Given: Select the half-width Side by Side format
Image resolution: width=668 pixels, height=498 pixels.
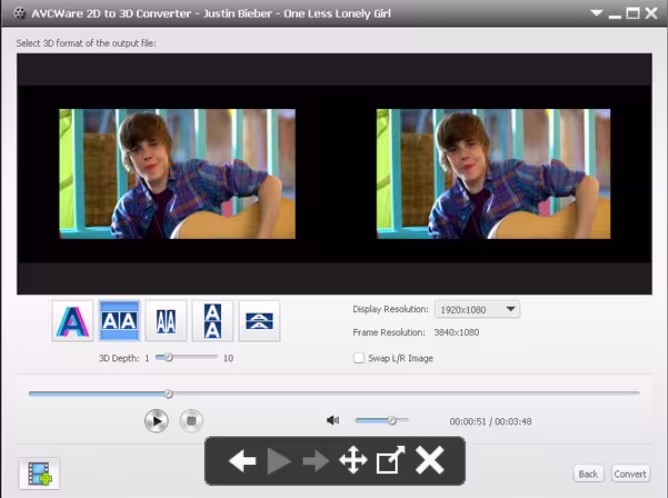Looking at the screenshot, I should pyautogui.click(x=166, y=321).
